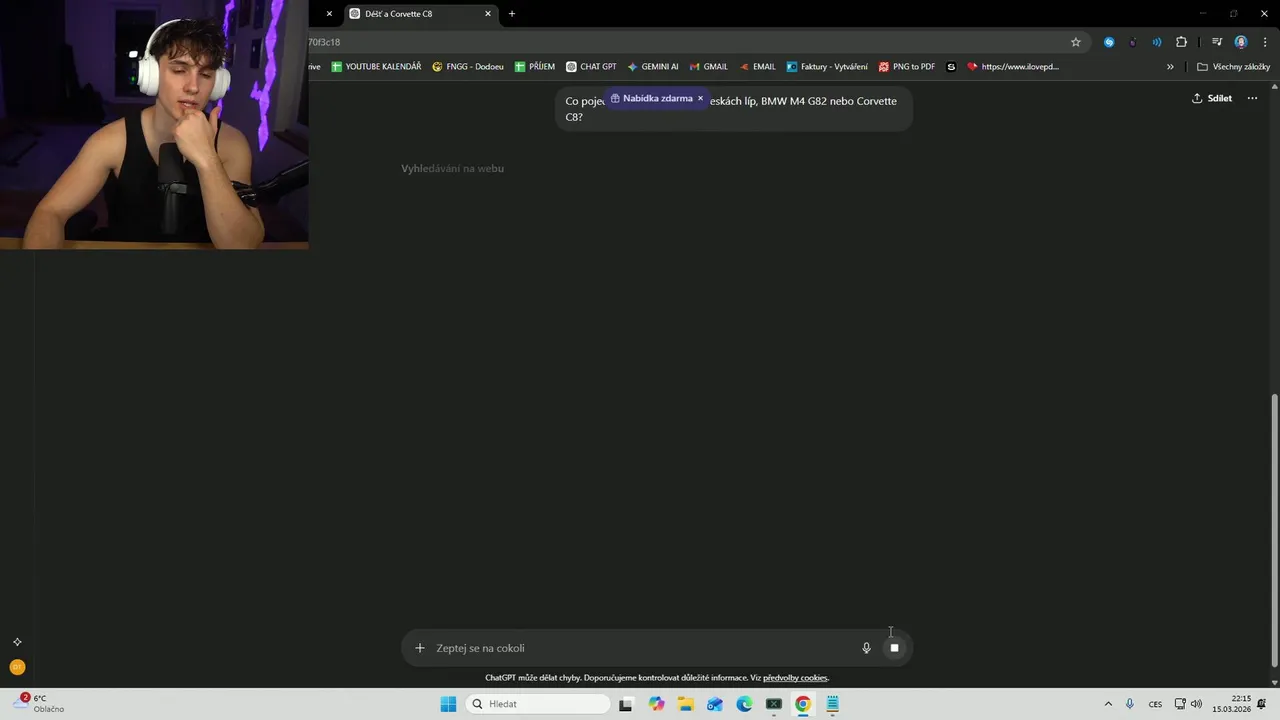Open File Explorer from the taskbar
Viewport: 1280px width, 720px height.
[x=686, y=704]
